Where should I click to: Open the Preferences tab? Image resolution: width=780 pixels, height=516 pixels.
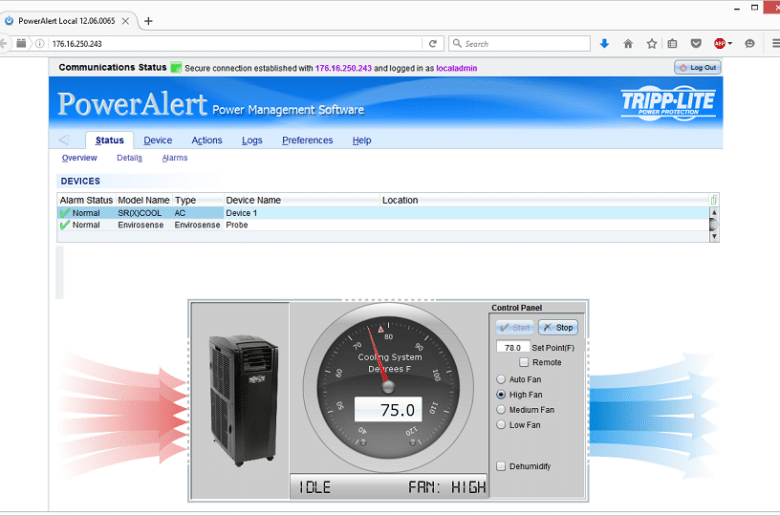pos(307,140)
